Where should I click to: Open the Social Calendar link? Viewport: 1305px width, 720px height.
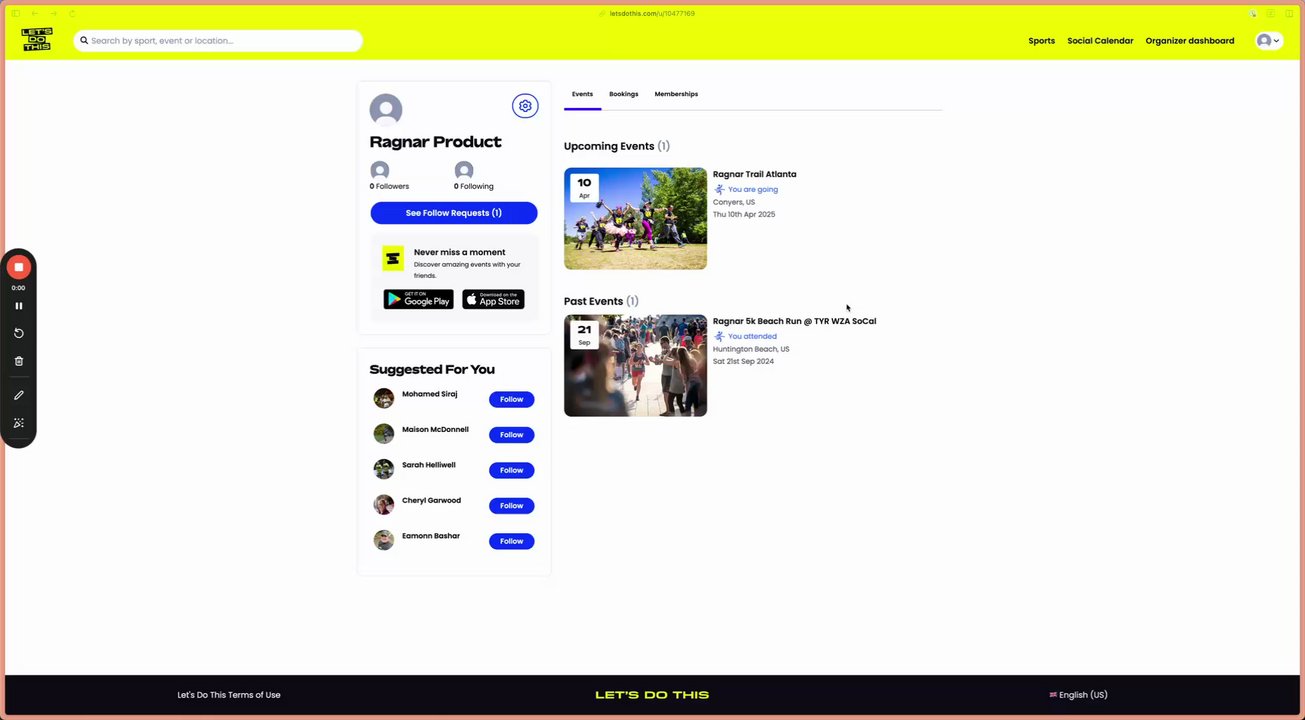tap(1100, 41)
